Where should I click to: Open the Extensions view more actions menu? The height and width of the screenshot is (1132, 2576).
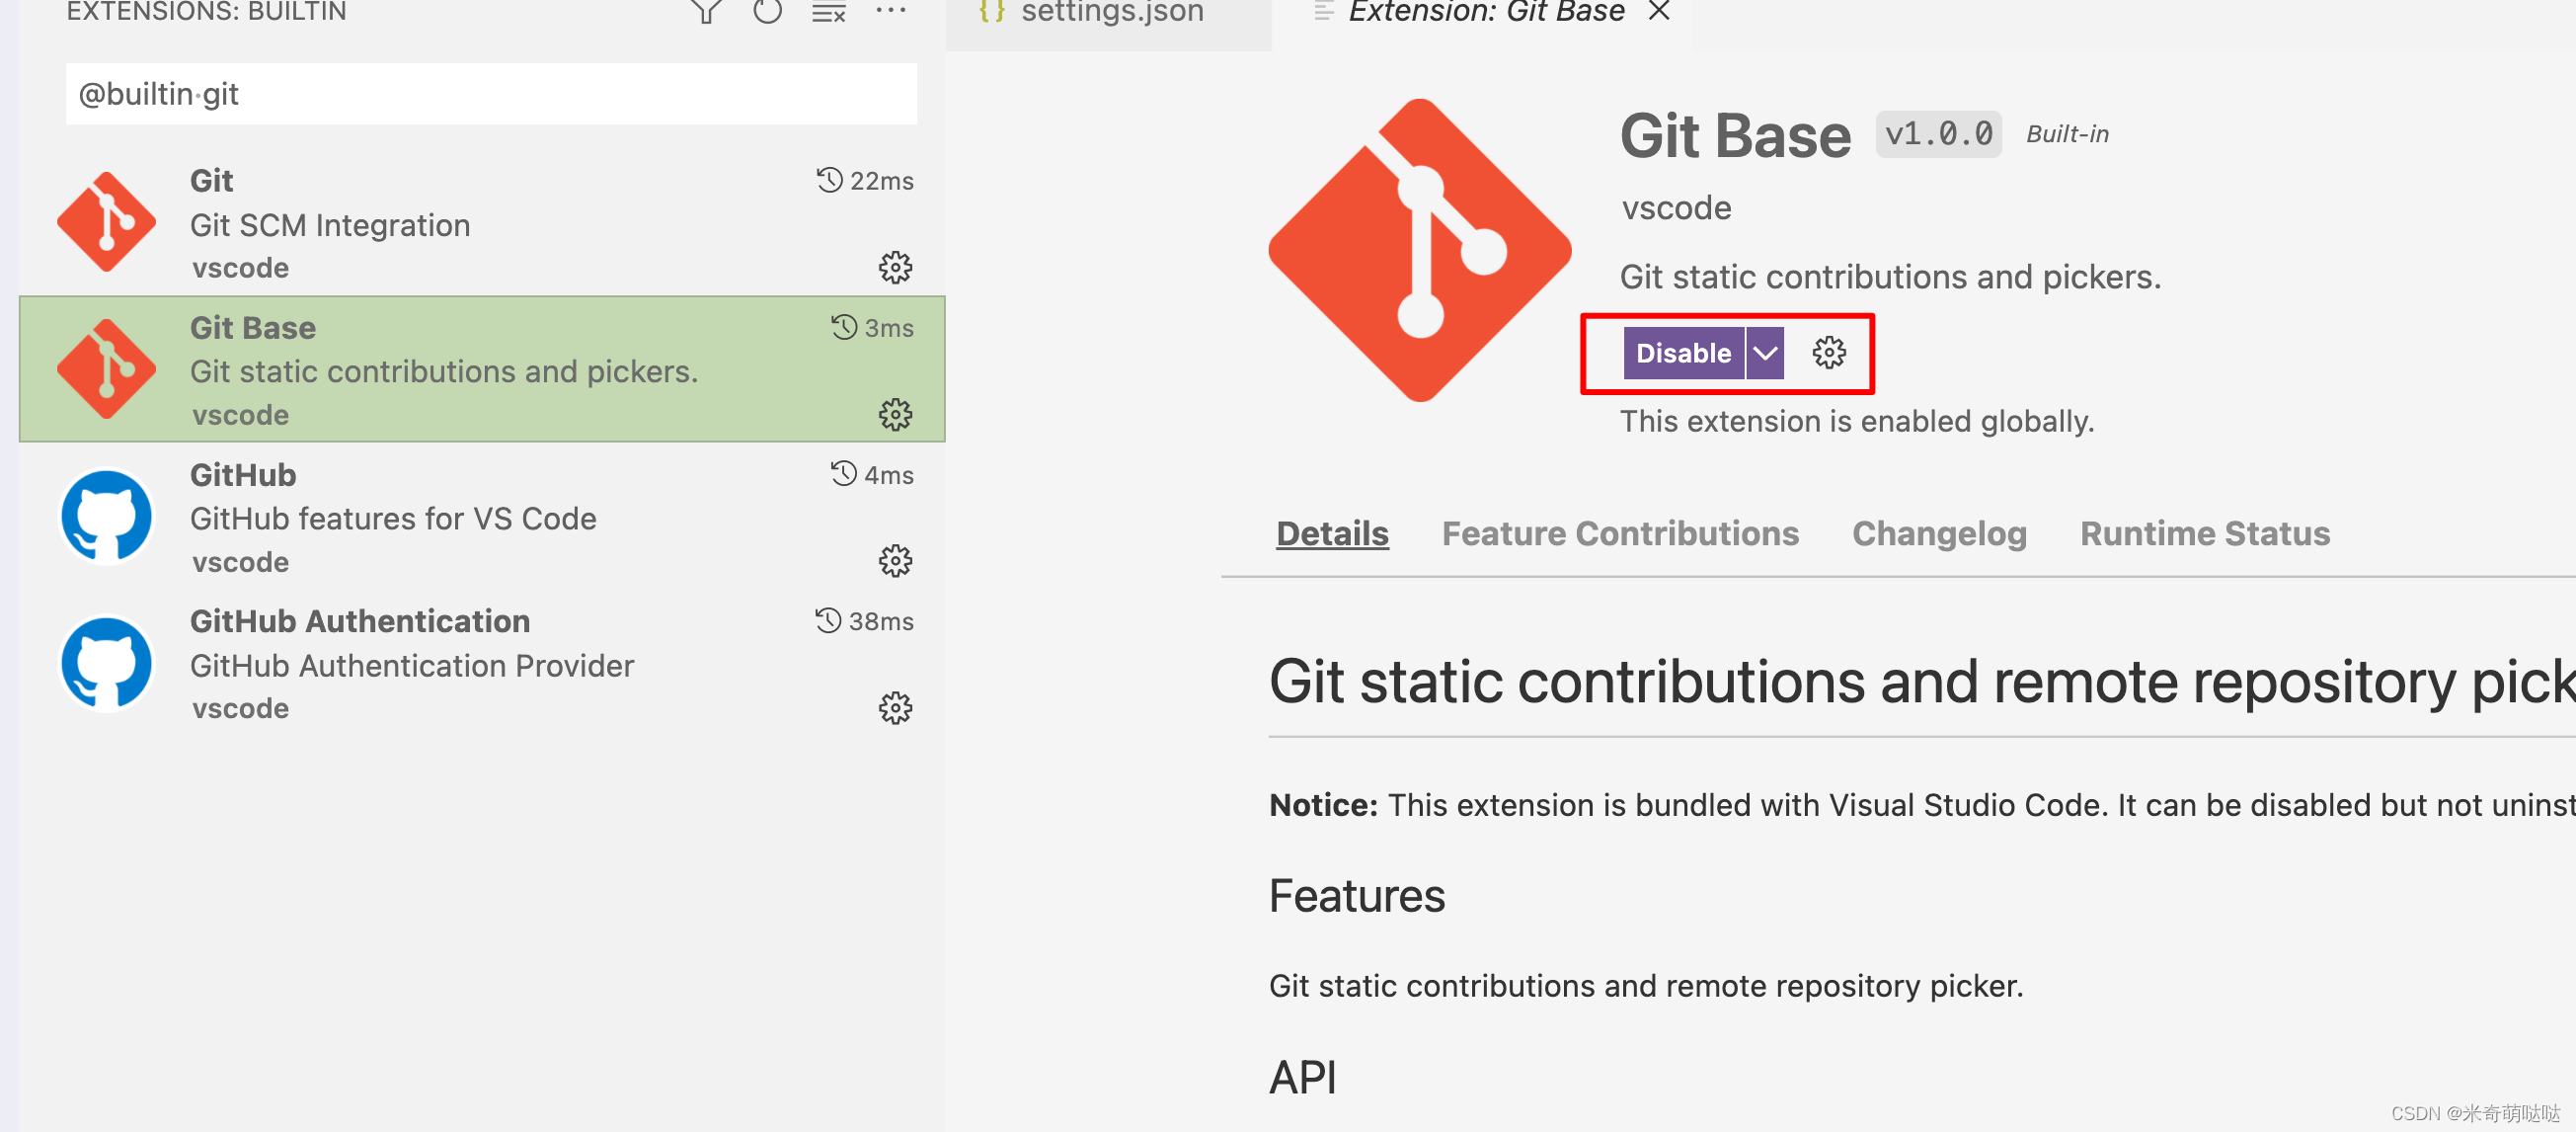coord(890,11)
